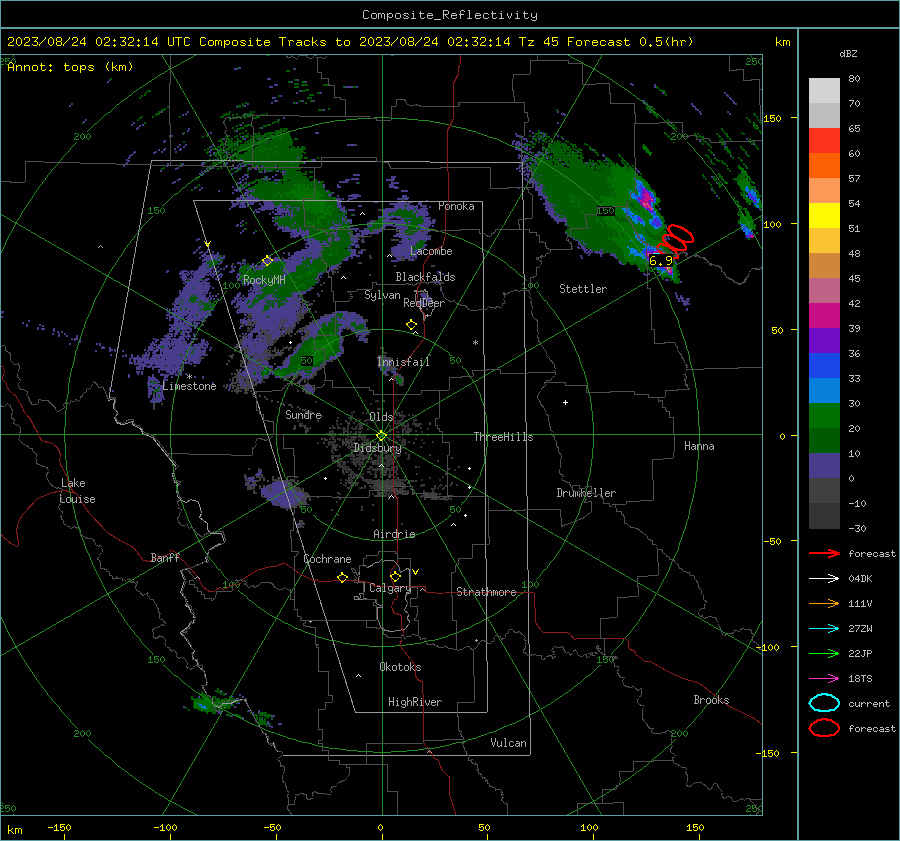This screenshot has height=841, width=900.
Task: Click the 6.9 storm top label
Action: coord(660,261)
